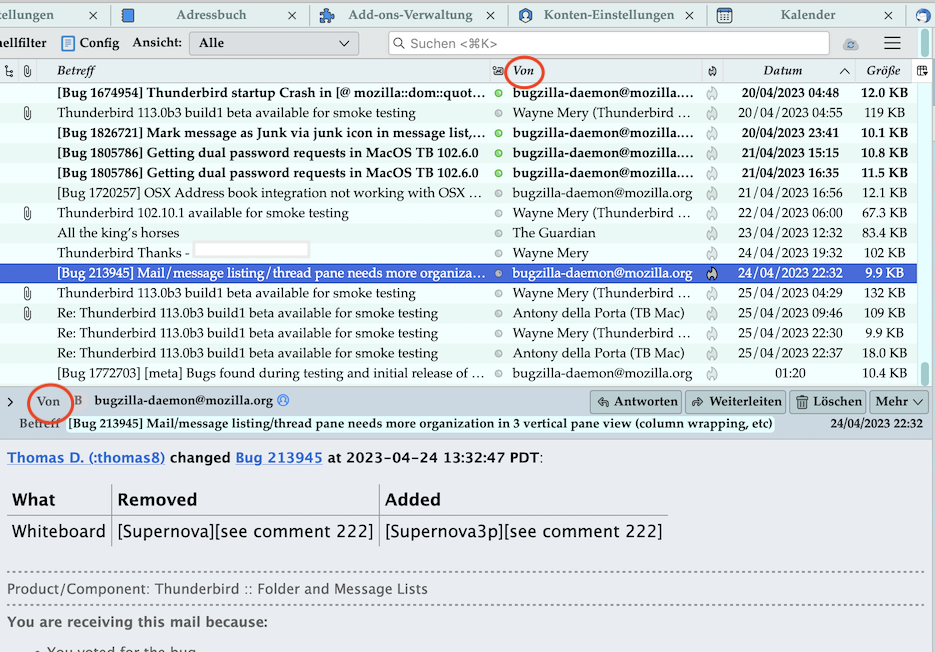Click the contact icon next to bugzilla-daemon address
The width and height of the screenshot is (935, 652).
coord(283,401)
